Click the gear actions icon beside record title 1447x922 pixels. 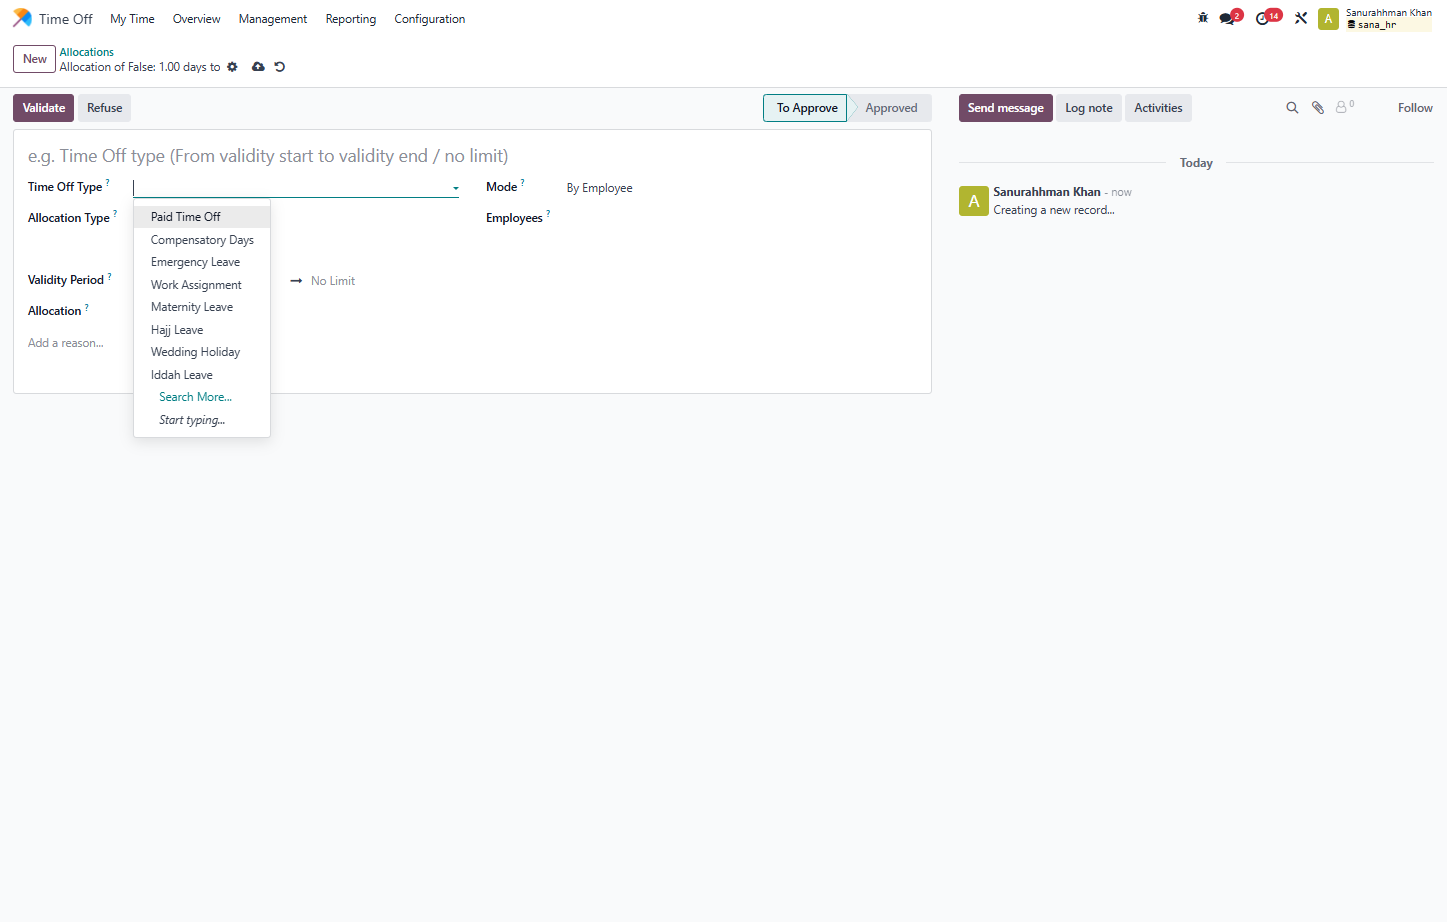pyautogui.click(x=232, y=67)
